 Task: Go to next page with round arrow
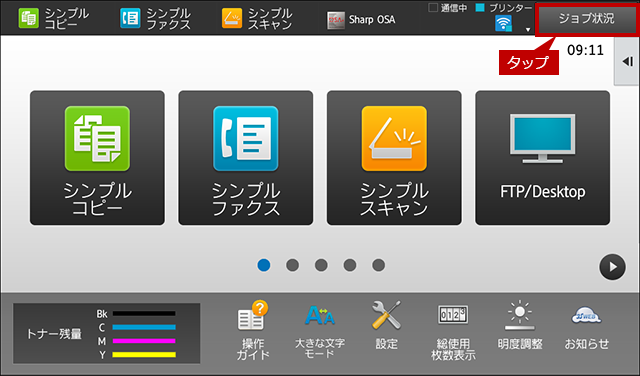[x=612, y=267]
